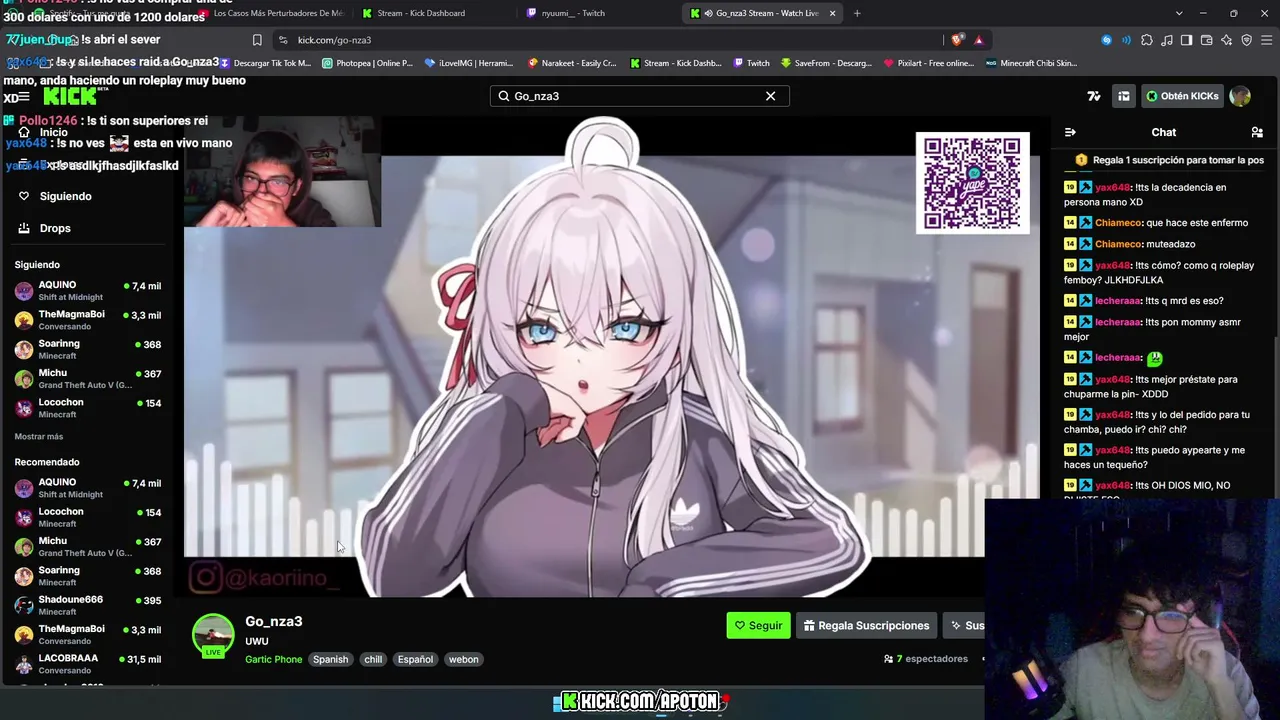Click the Obtén KICKs button

click(x=1183, y=96)
